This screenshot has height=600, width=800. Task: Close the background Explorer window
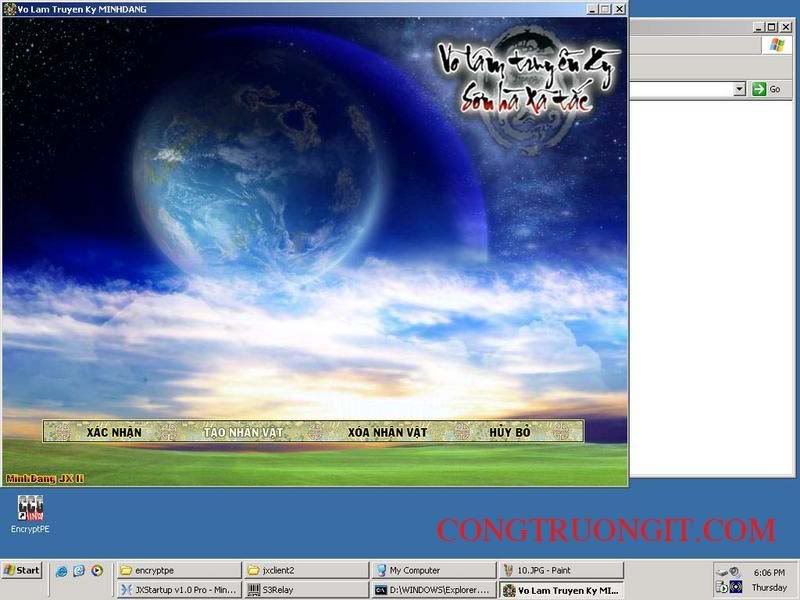[786, 27]
